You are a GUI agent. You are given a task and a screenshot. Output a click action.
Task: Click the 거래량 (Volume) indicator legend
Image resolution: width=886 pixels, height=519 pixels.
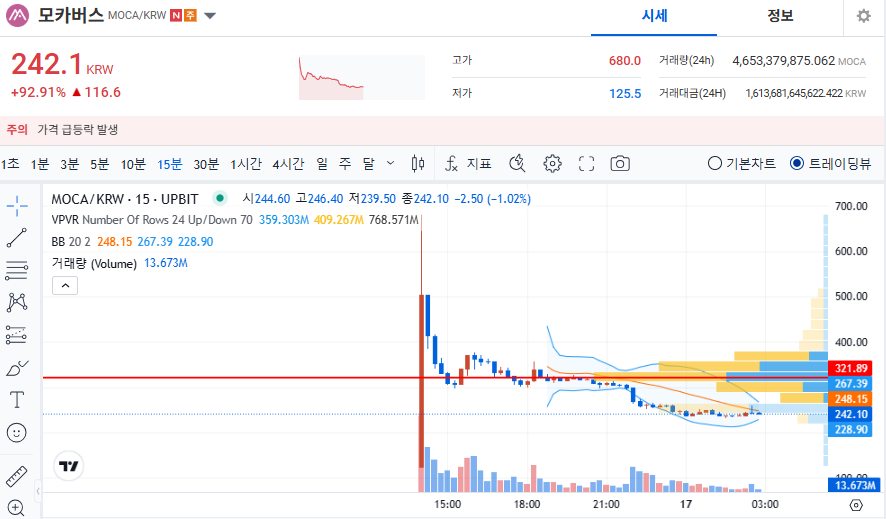pos(119,263)
